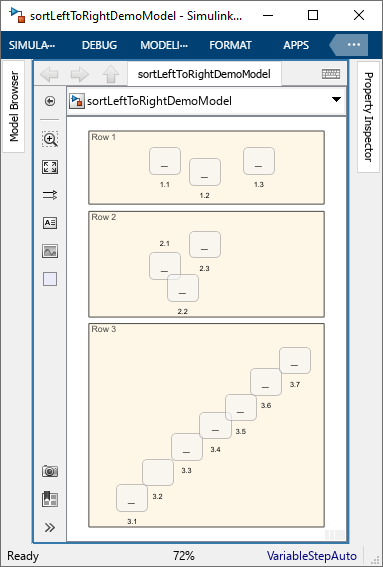Click the Ready status text
This screenshot has width=383, height=567.
coord(23,556)
